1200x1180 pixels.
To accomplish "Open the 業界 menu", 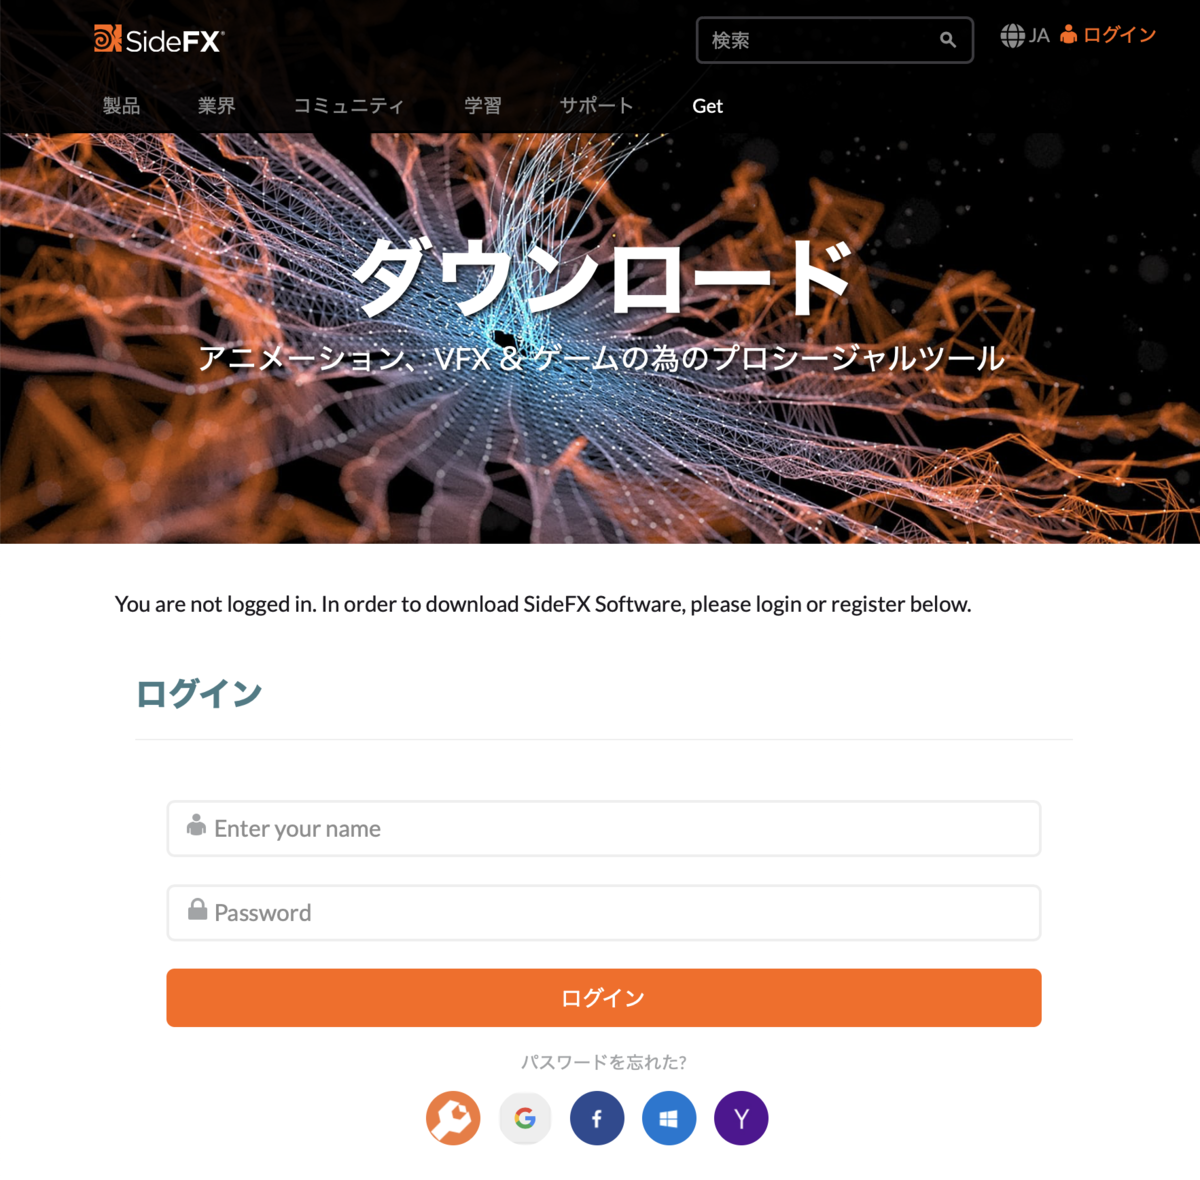I will pyautogui.click(x=216, y=106).
